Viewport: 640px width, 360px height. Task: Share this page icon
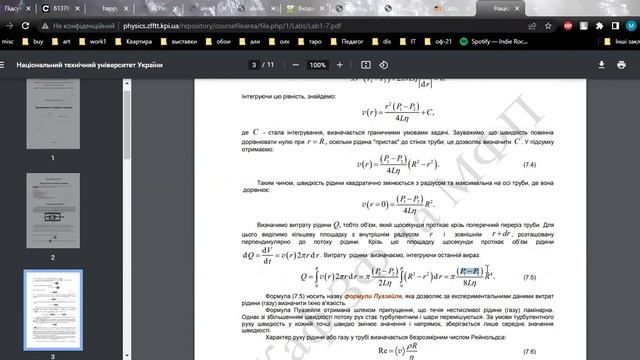point(532,26)
